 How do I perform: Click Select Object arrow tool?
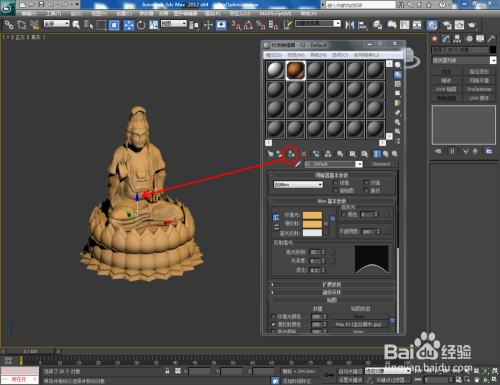76,25
